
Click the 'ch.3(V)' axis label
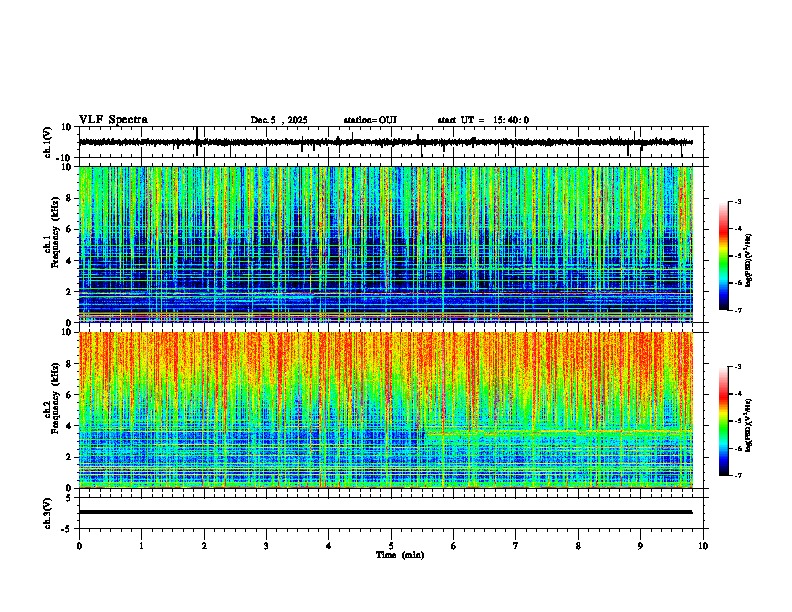(x=48, y=513)
